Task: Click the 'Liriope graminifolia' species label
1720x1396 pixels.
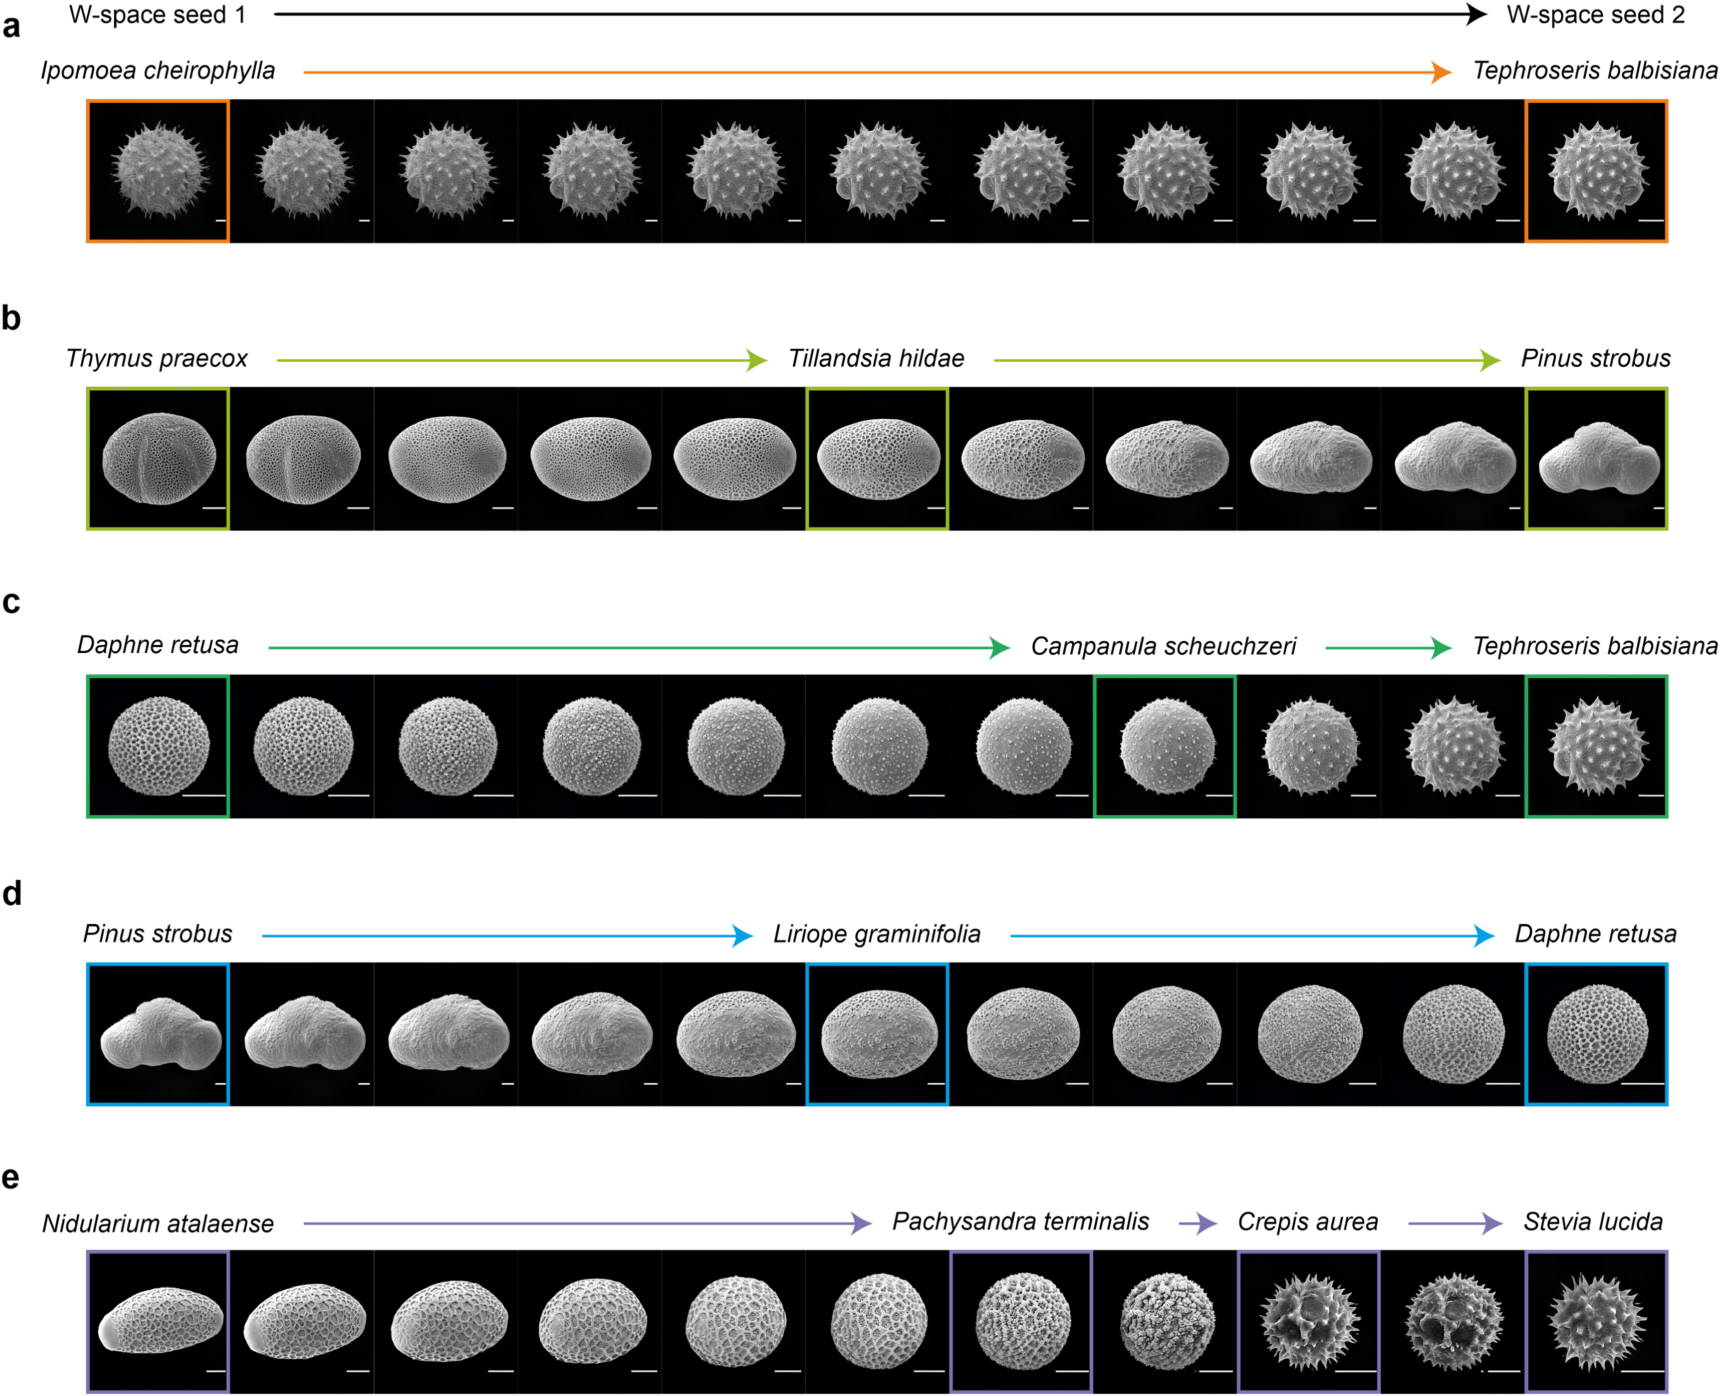Action: pos(877,935)
